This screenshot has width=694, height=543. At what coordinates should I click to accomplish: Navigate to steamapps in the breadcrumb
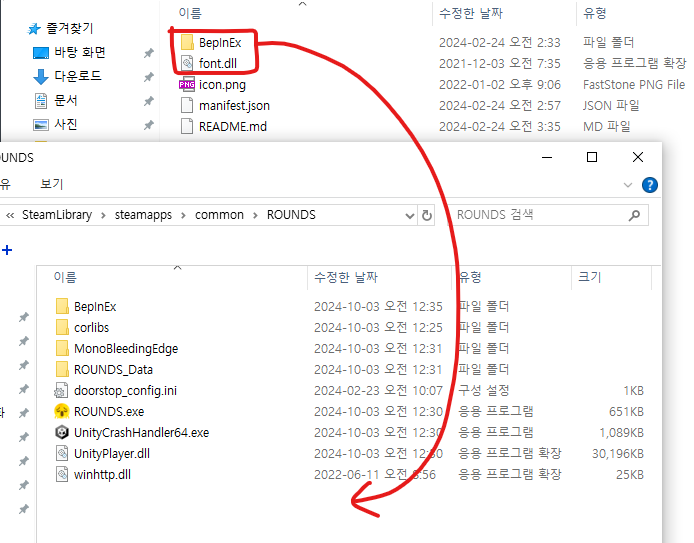[143, 215]
